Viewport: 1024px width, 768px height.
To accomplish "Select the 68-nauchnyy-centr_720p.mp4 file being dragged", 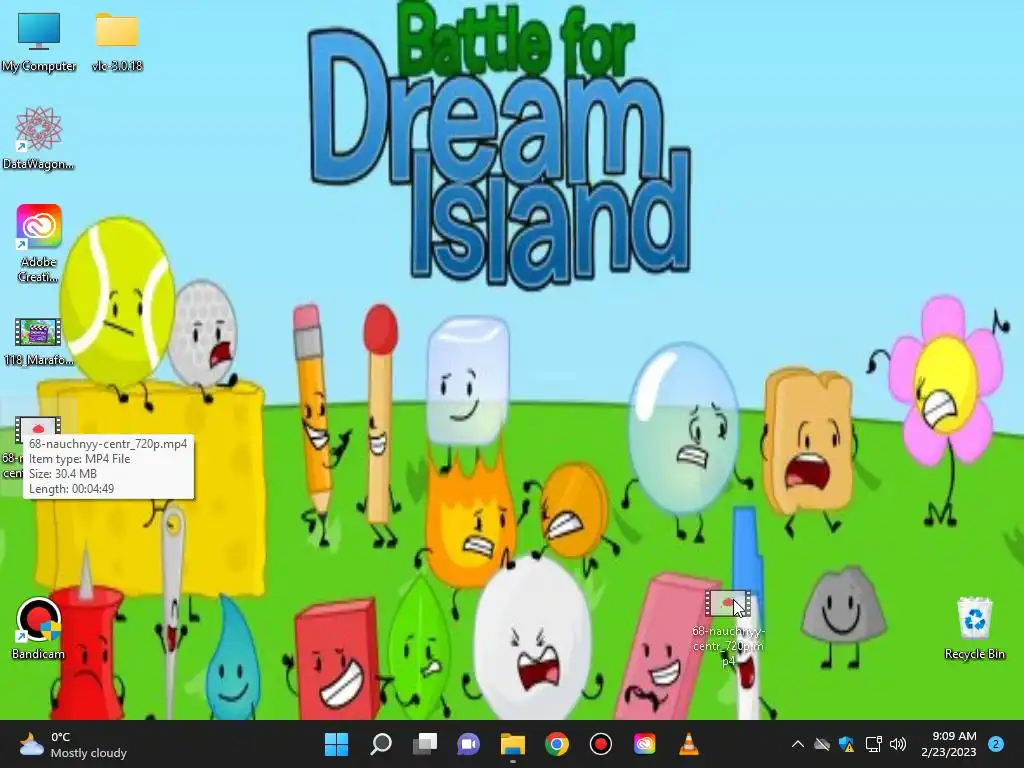I will (728, 627).
